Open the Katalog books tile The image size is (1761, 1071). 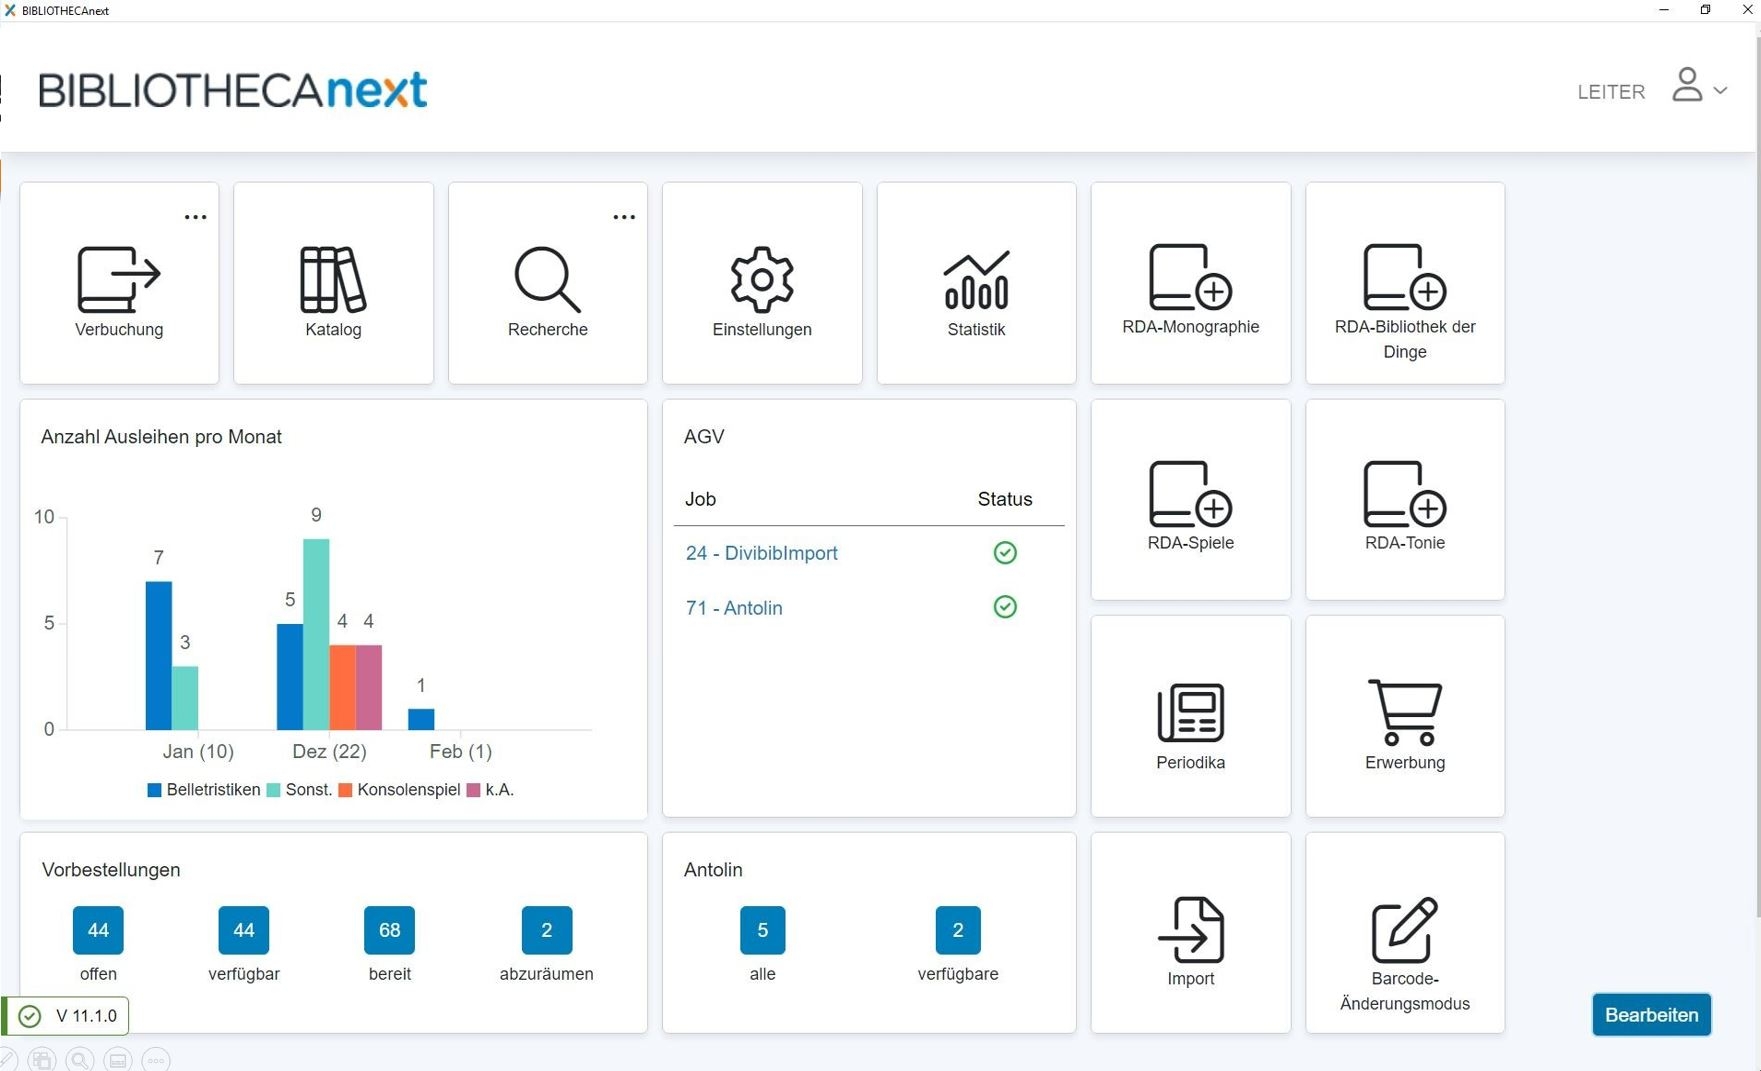pyautogui.click(x=333, y=283)
